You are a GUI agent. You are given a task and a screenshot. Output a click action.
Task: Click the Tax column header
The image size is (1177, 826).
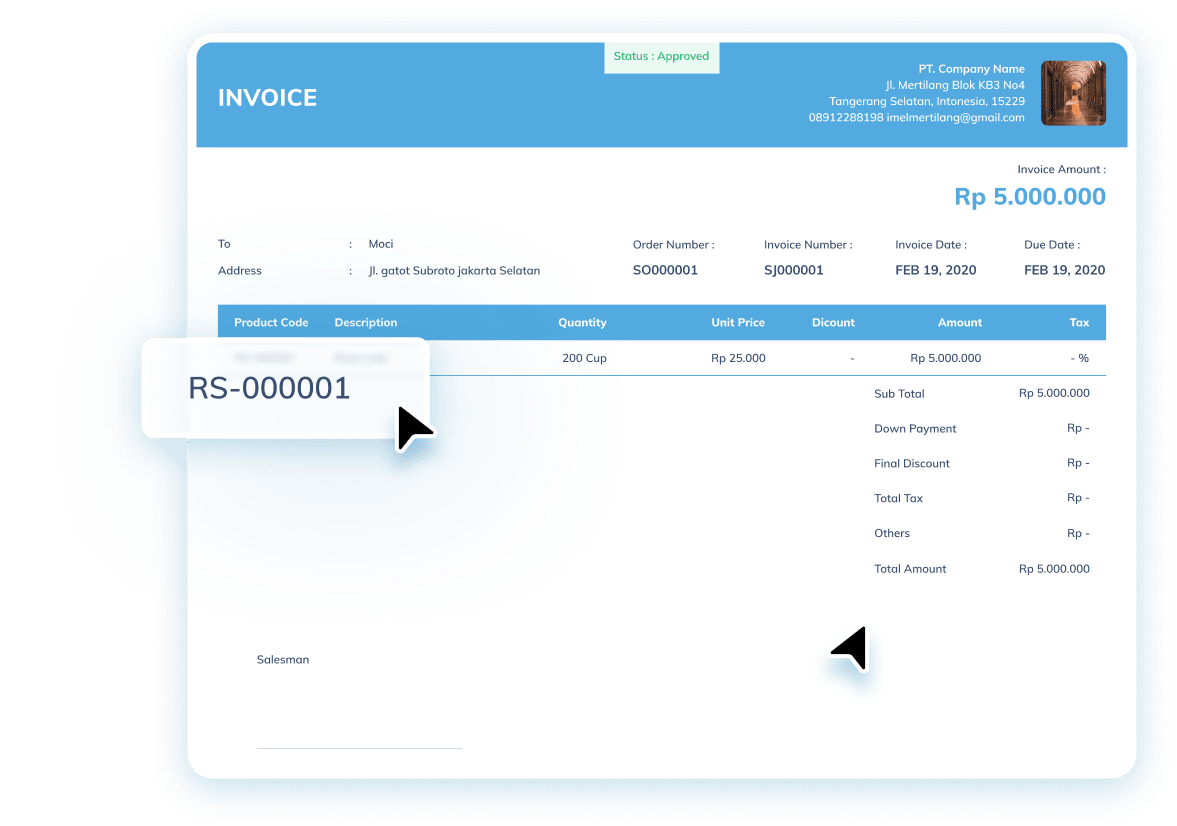click(1079, 323)
